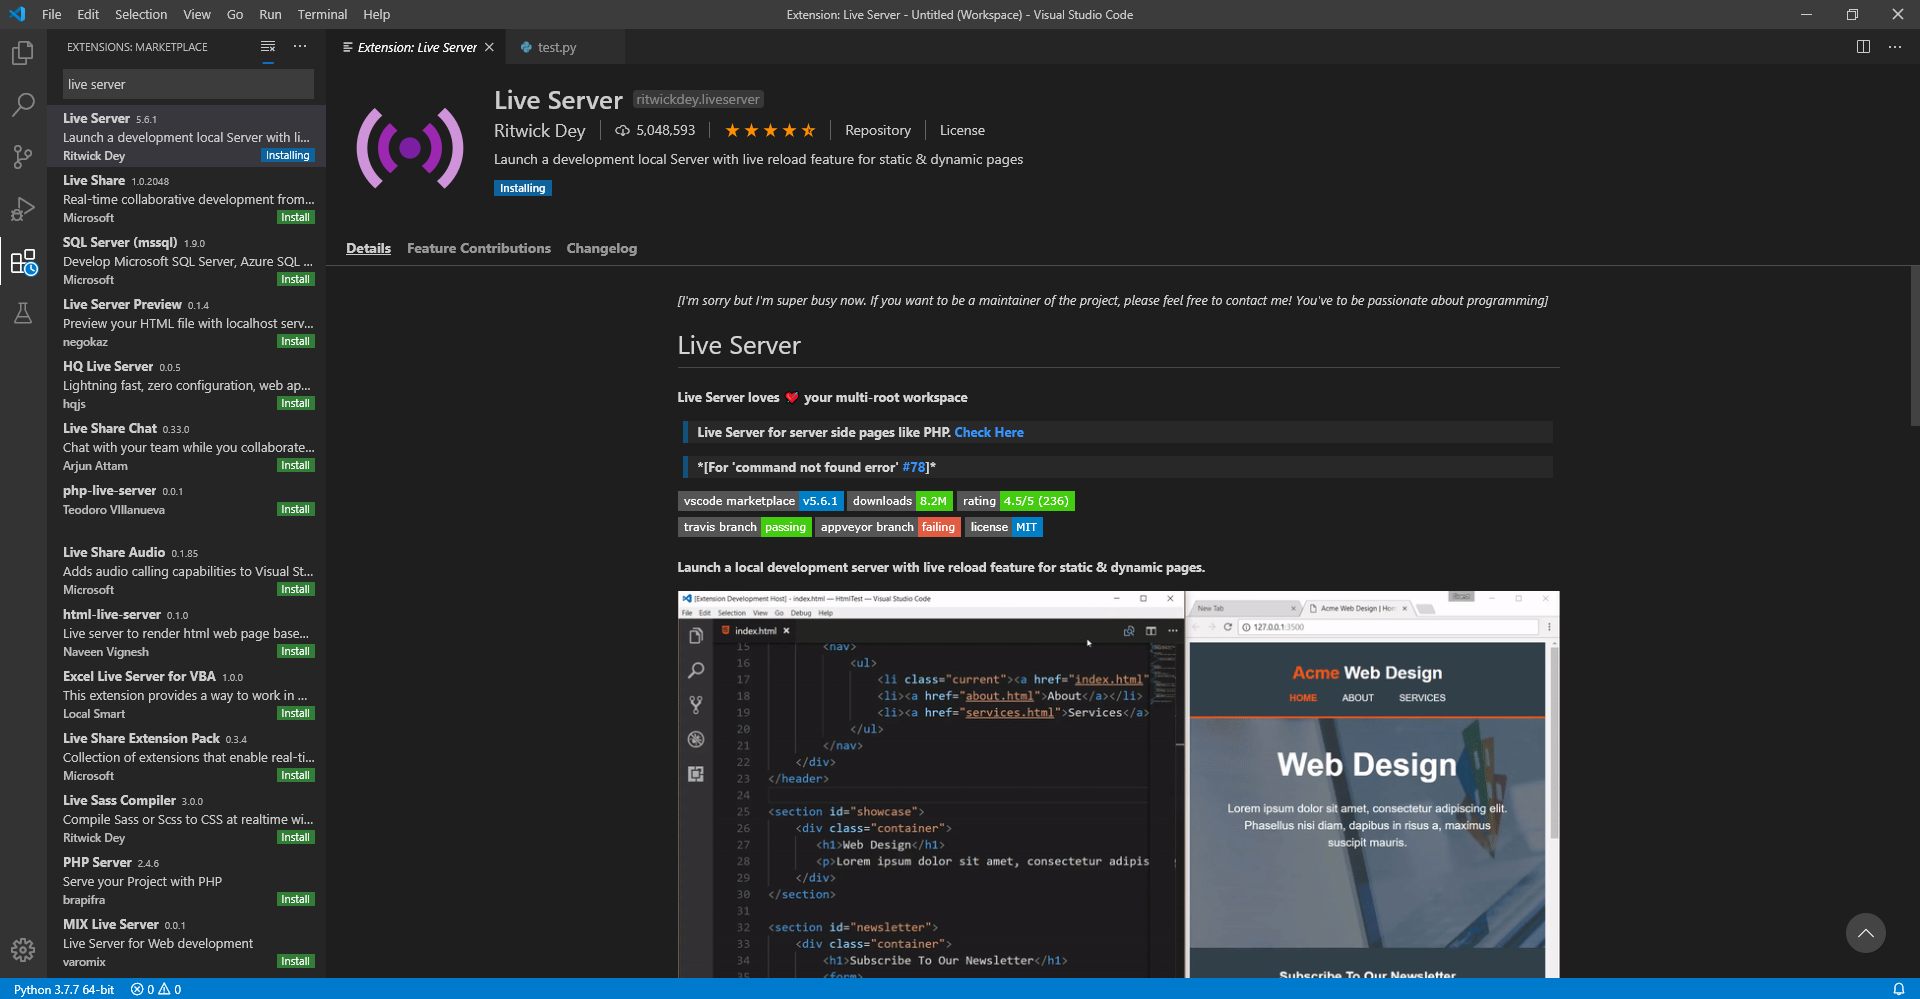The width and height of the screenshot is (1920, 999).
Task: Click the VS Code logo icon in title bar
Action: click(x=17, y=14)
